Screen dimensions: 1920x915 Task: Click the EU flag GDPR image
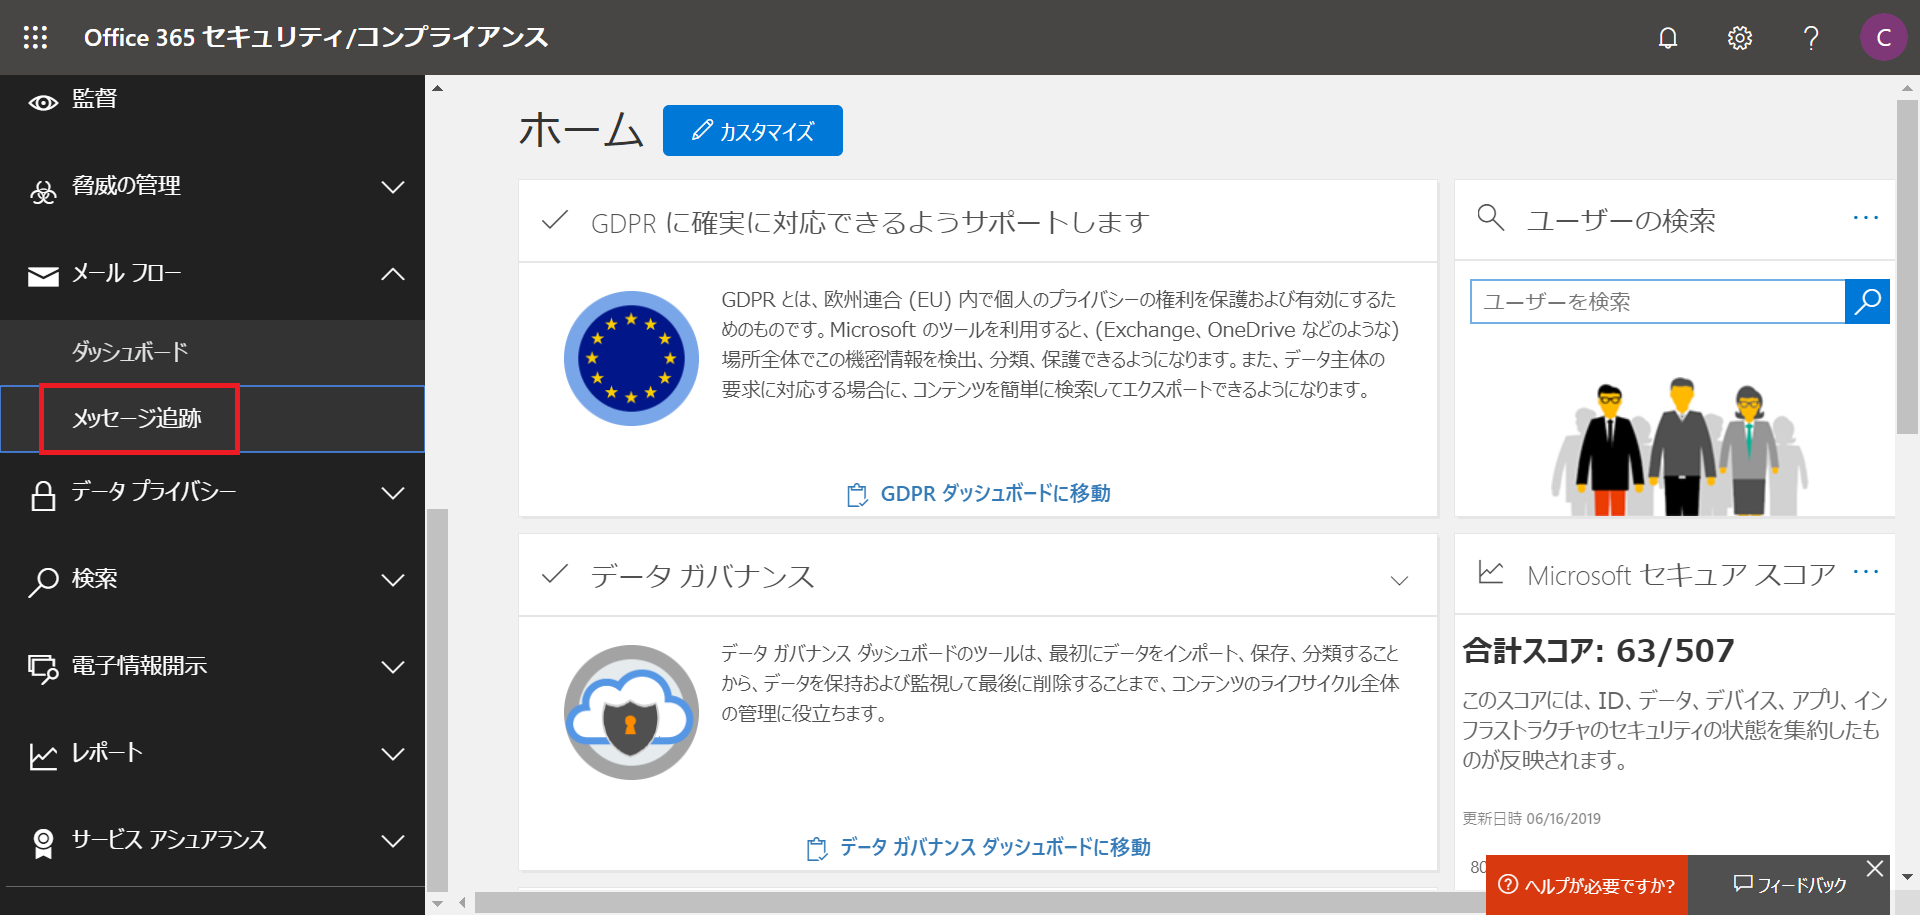tap(631, 358)
